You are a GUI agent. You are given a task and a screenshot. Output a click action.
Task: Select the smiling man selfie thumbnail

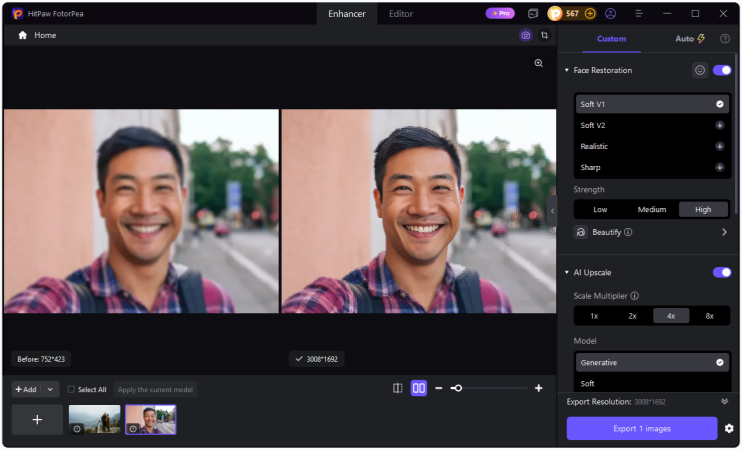point(151,419)
